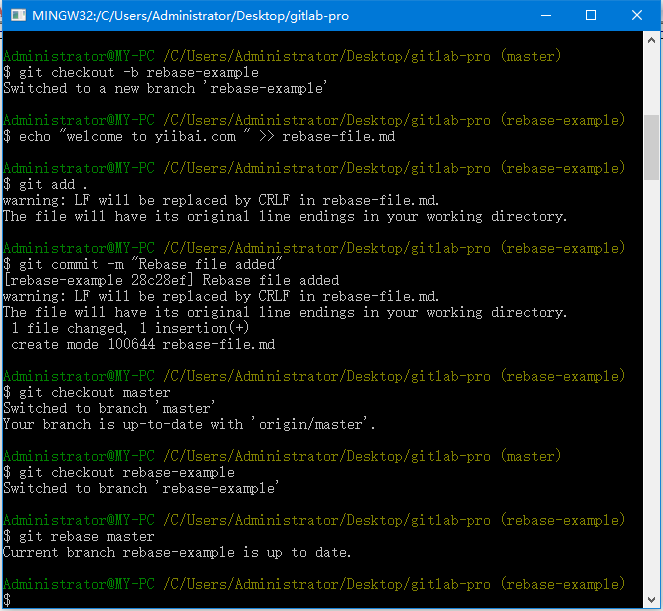
Task: Click 'create mode 100644 rebase-file.md' line
Action: click(x=143, y=344)
